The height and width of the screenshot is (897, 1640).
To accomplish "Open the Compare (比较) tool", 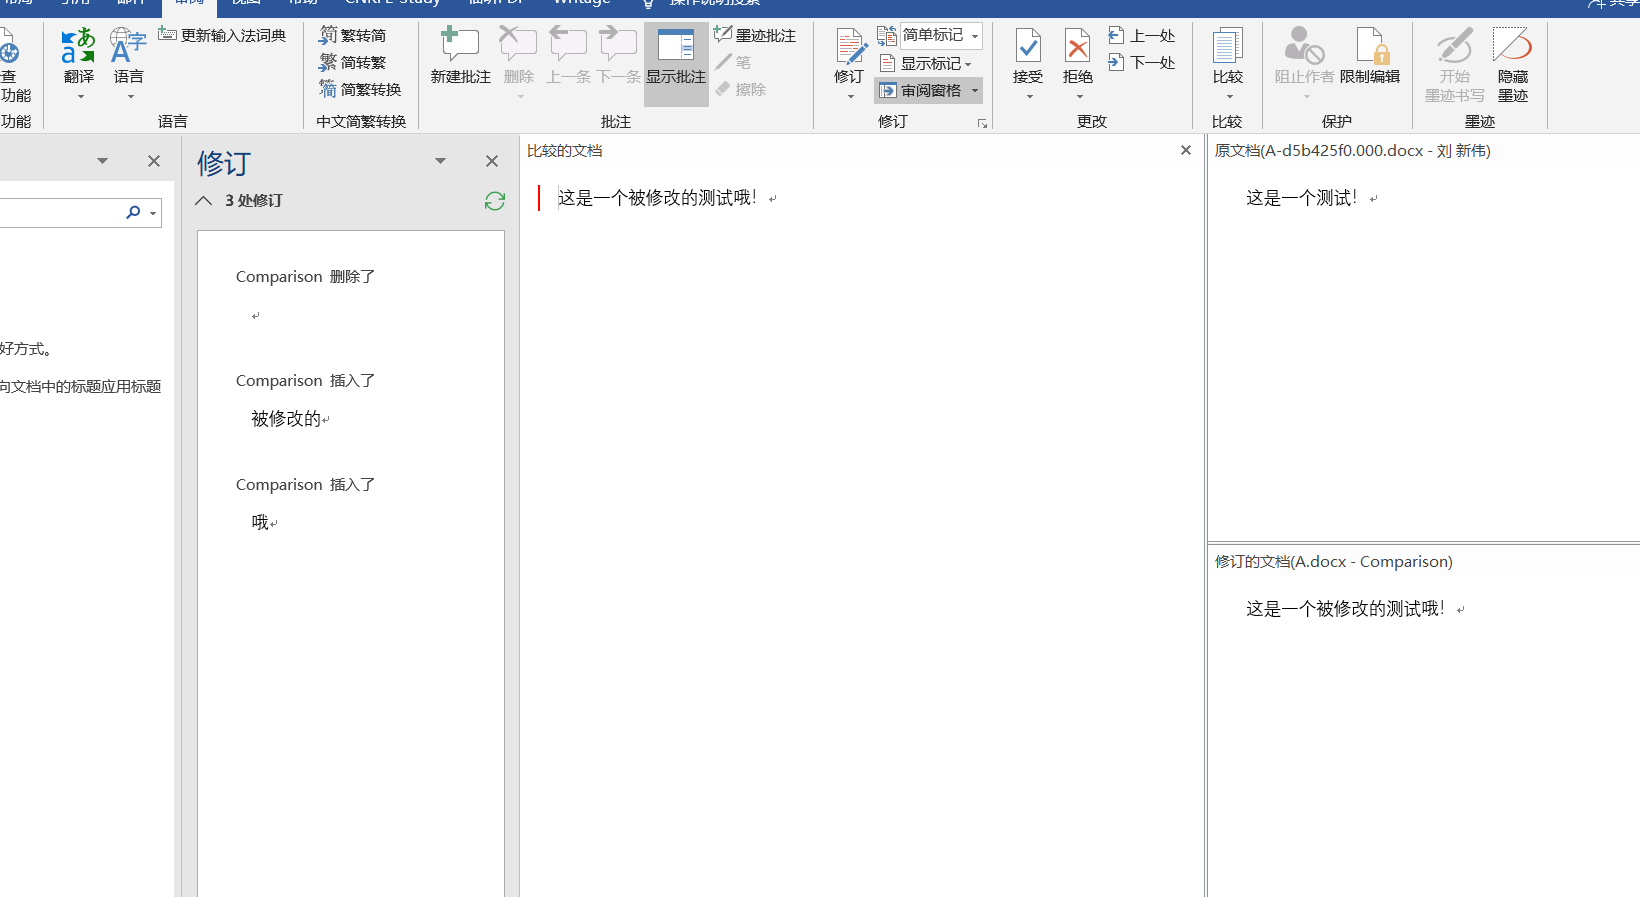I will 1228,56.
